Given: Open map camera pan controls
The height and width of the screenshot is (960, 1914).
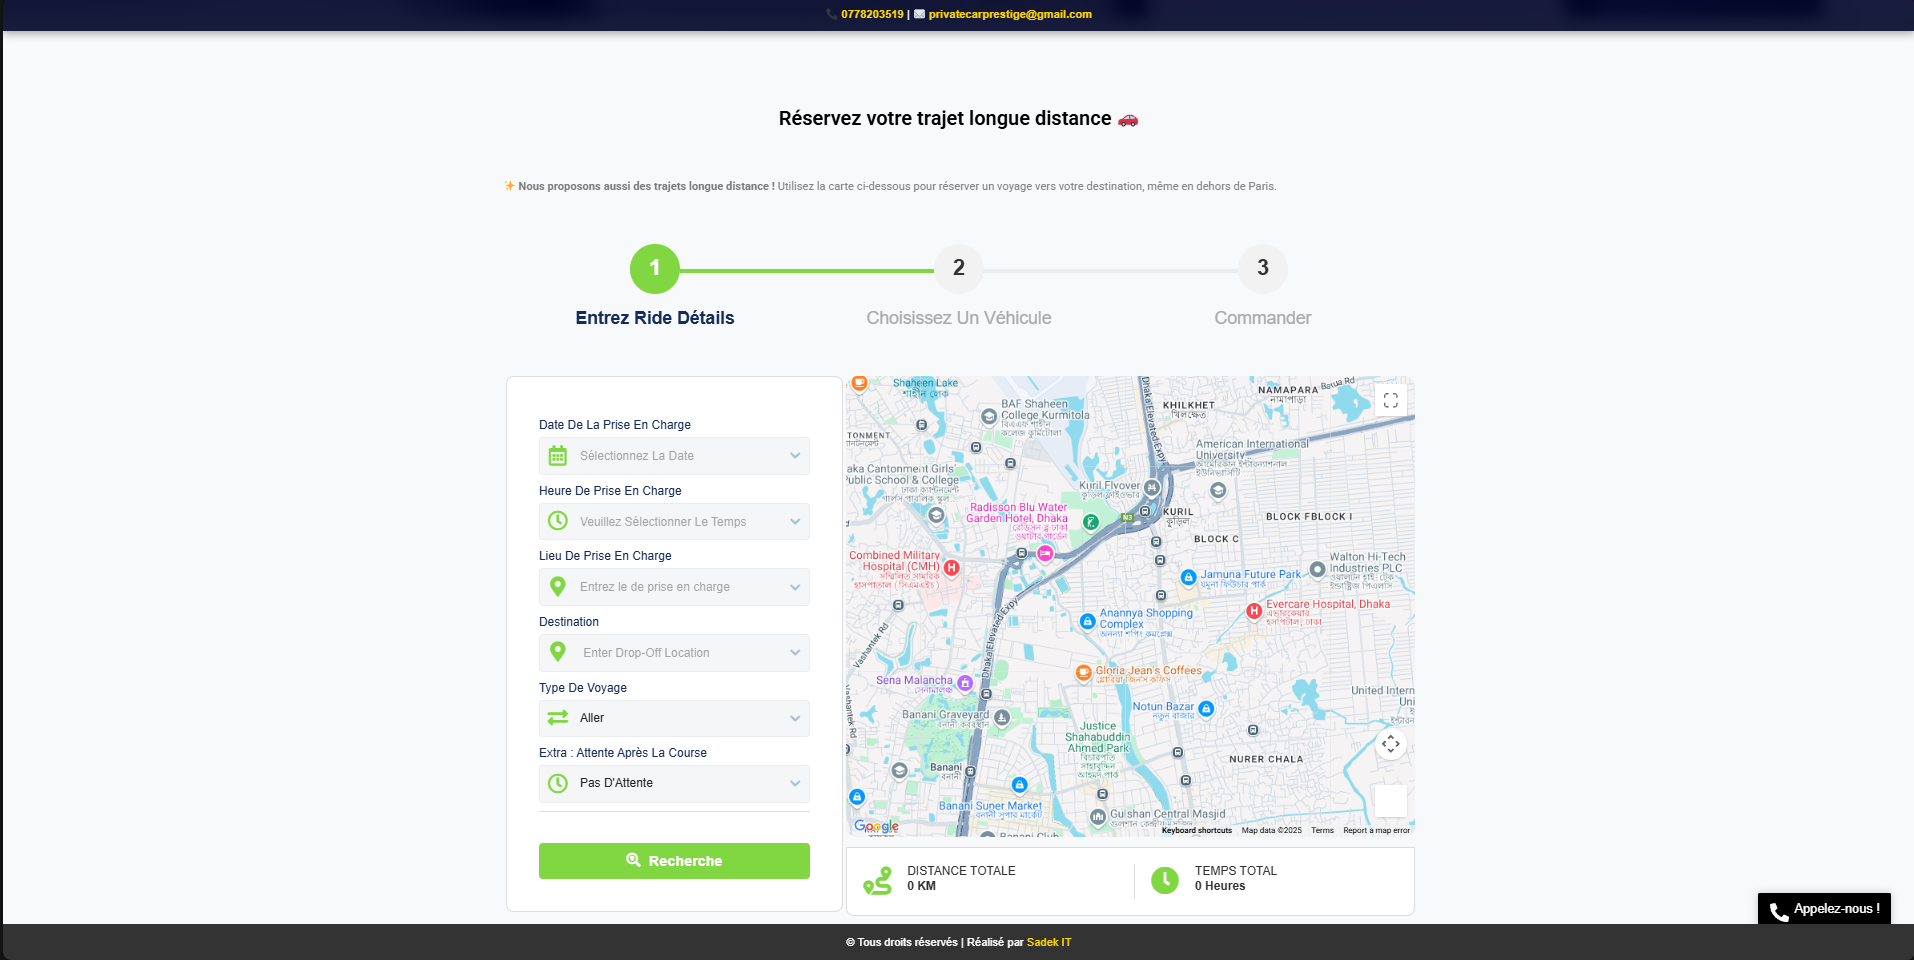Looking at the screenshot, I should (1390, 744).
